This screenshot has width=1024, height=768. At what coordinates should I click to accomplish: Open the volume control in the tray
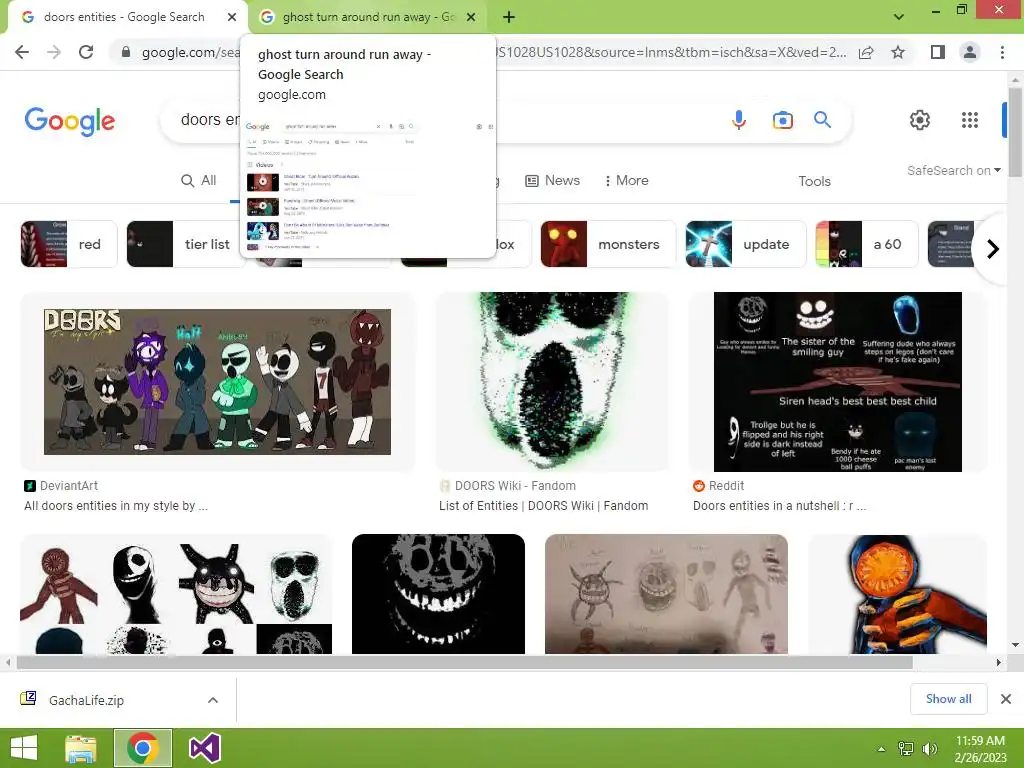point(929,749)
